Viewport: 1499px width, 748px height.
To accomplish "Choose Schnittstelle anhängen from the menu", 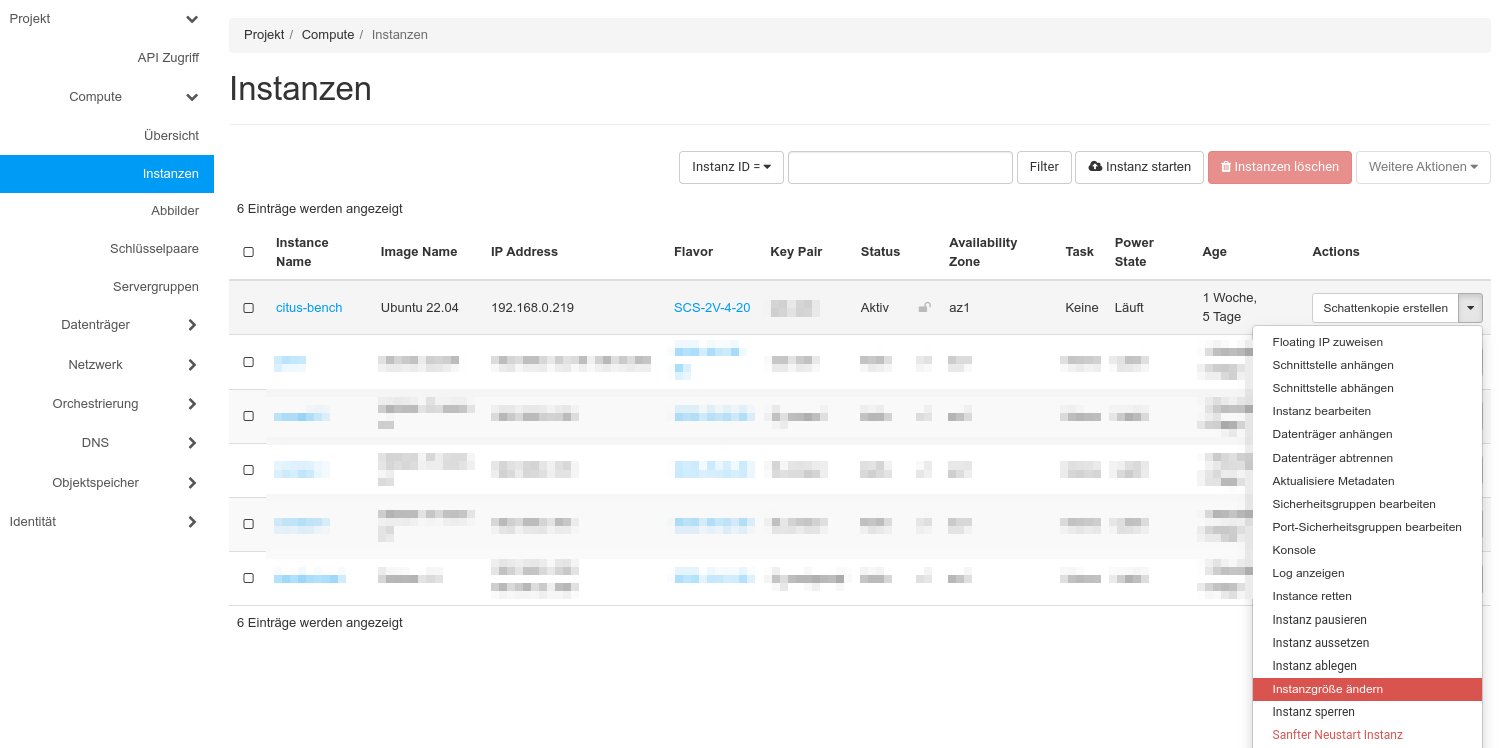I will [1367, 365].
